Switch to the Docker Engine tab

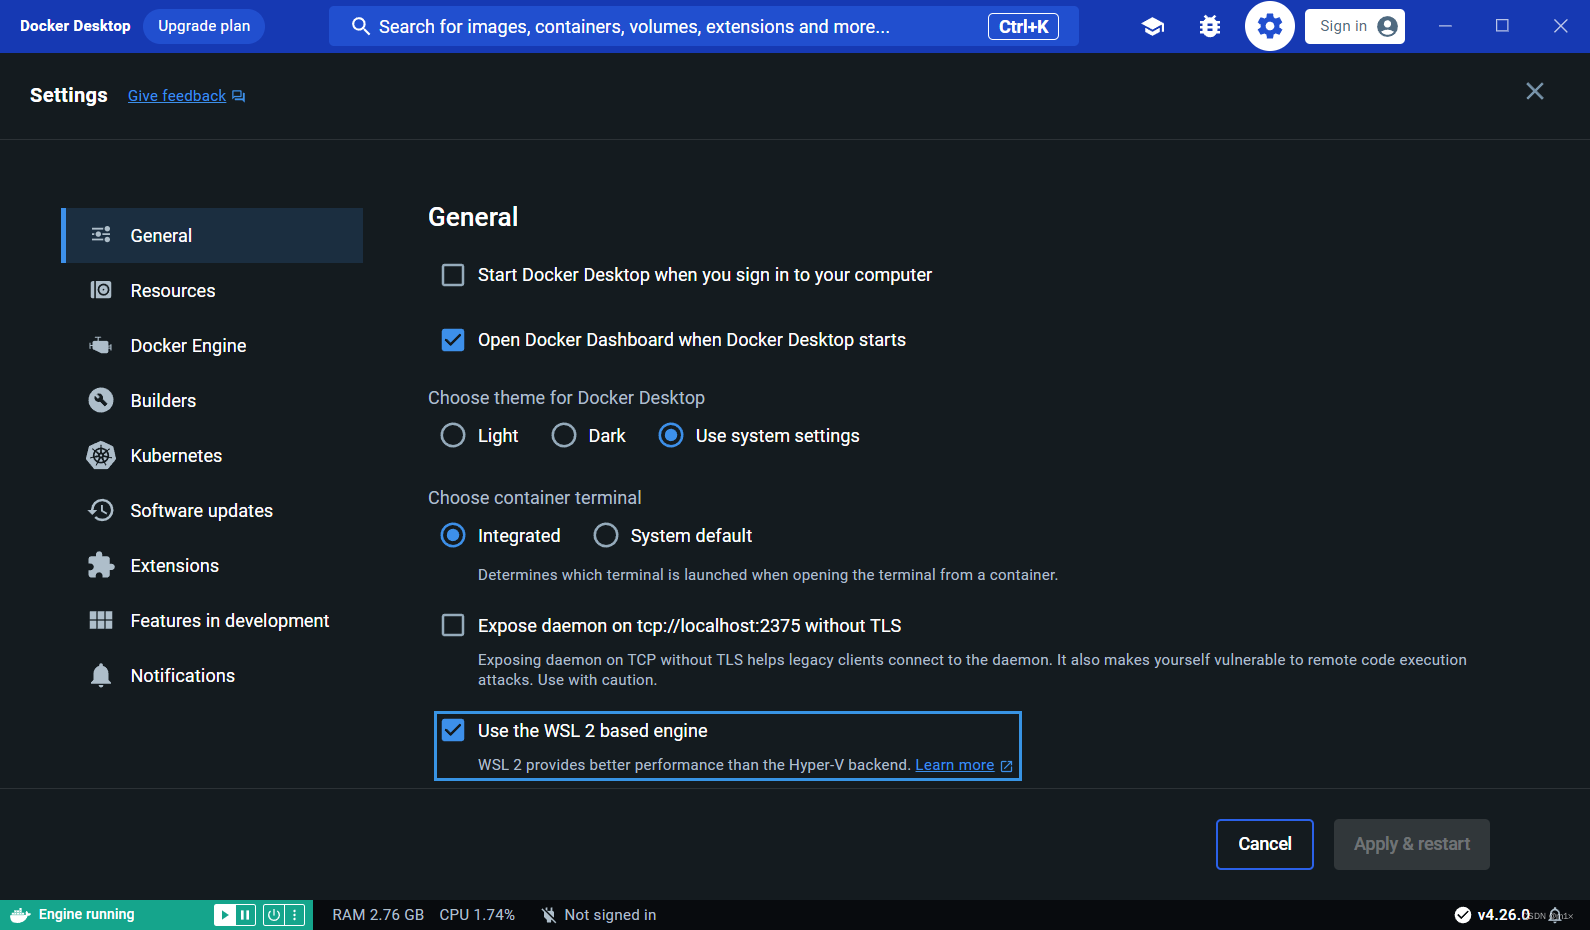point(212,345)
